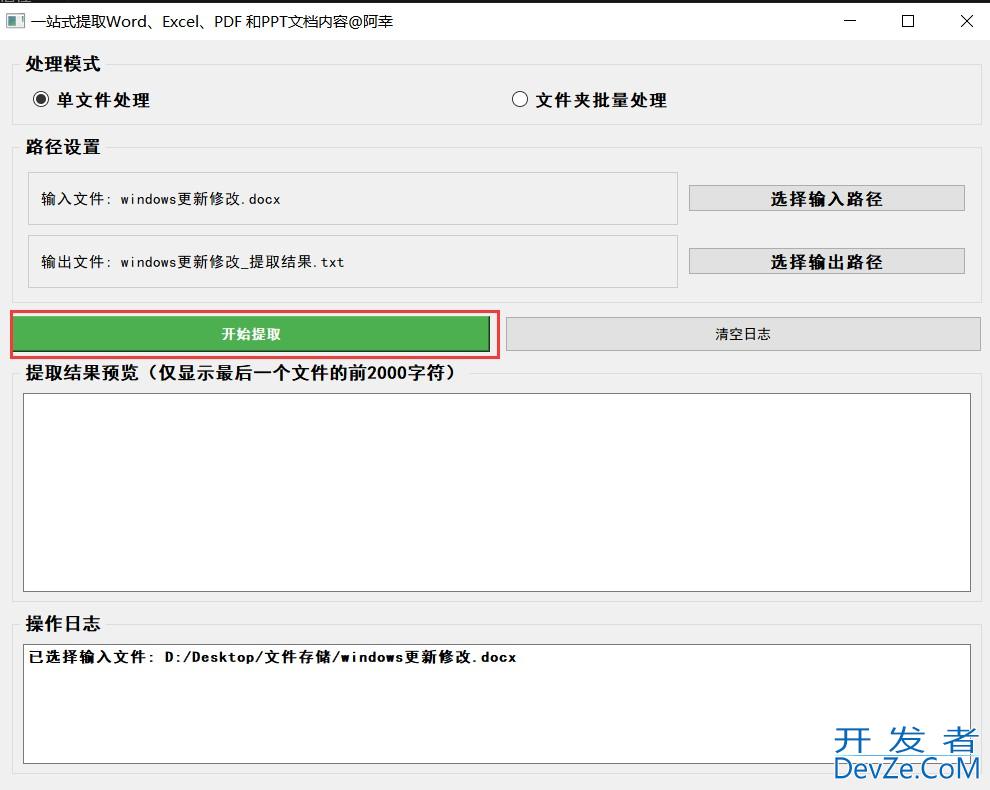The image size is (990, 790).
Task: Click the DevZe.CoM watermark
Action: [x=905, y=755]
